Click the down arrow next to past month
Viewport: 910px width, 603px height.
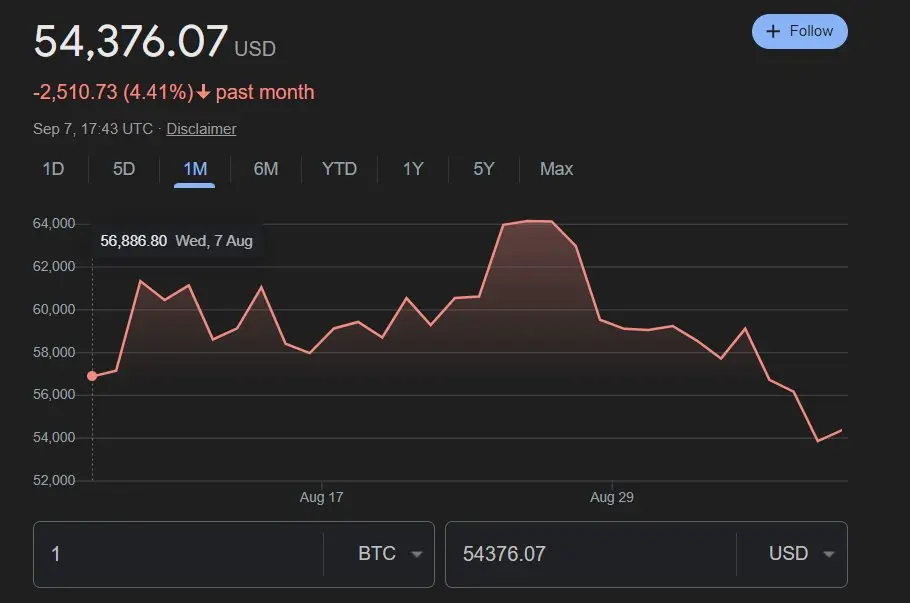click(203, 92)
